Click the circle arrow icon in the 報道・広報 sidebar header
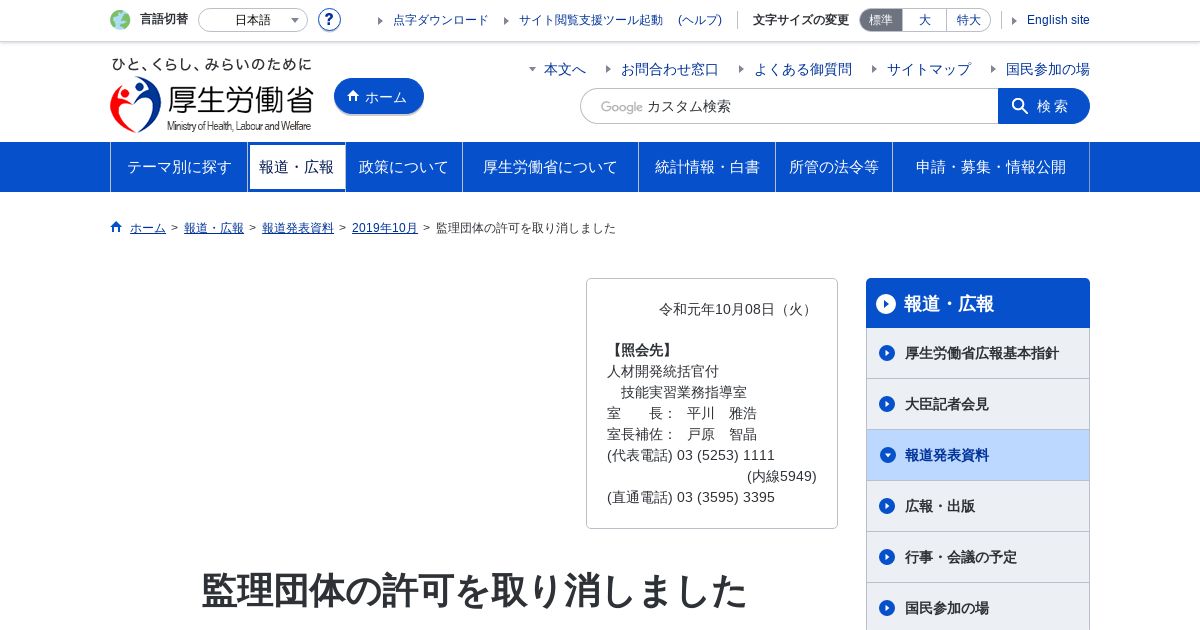Image resolution: width=1200 pixels, height=630 pixels. tap(886, 304)
